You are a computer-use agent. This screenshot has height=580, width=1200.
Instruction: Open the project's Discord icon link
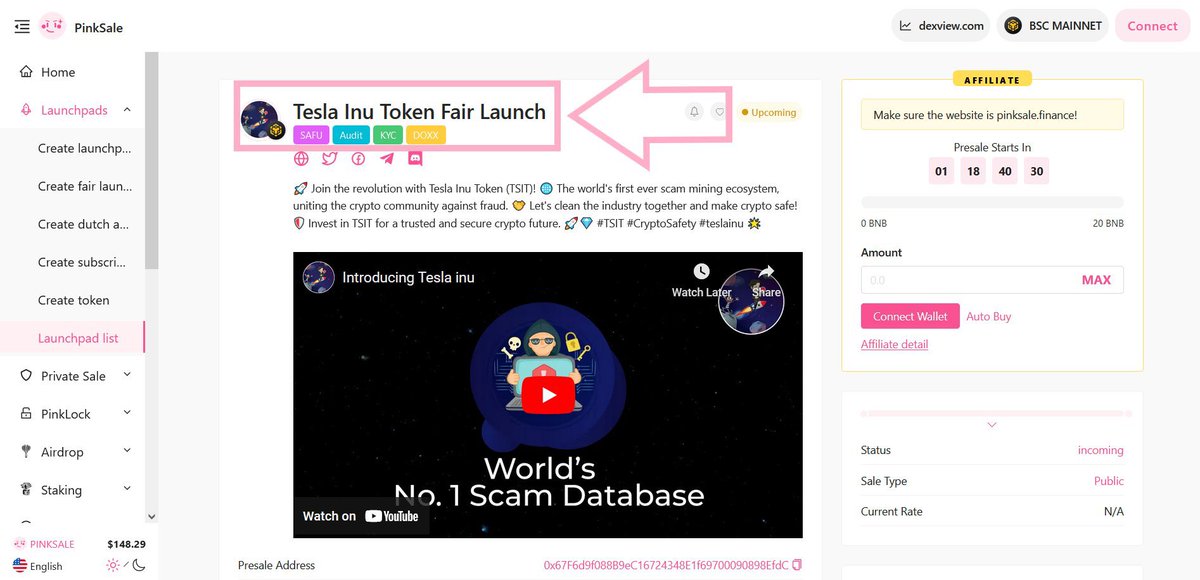tap(415, 158)
